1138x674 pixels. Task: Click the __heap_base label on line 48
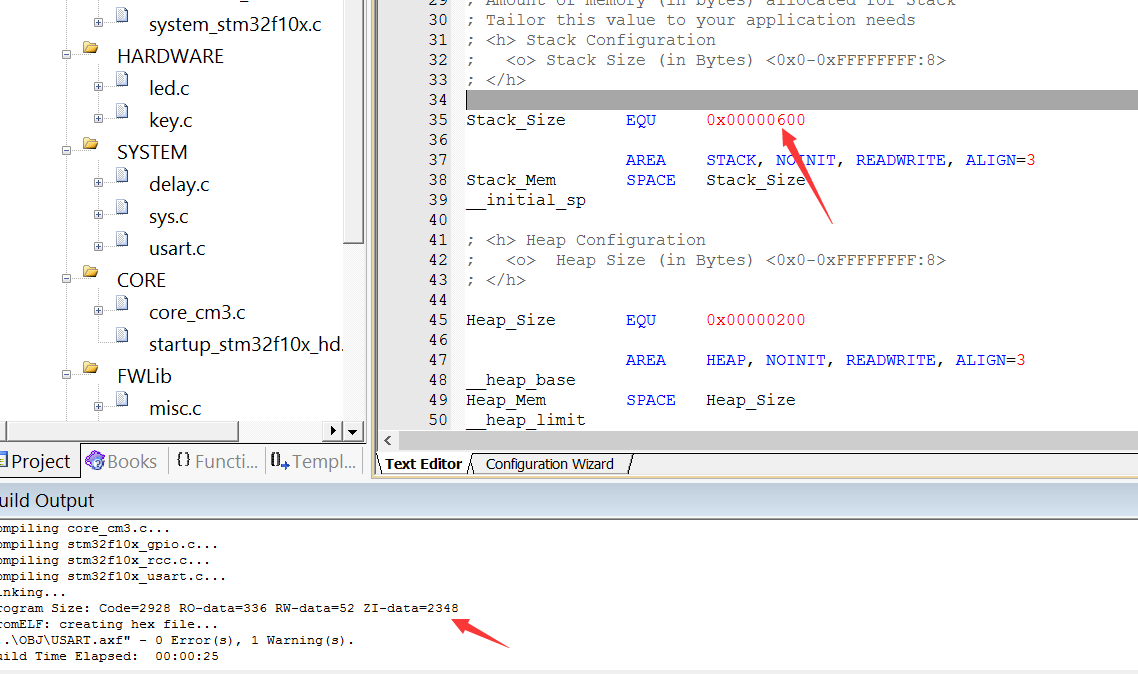pyautogui.click(x=520, y=380)
